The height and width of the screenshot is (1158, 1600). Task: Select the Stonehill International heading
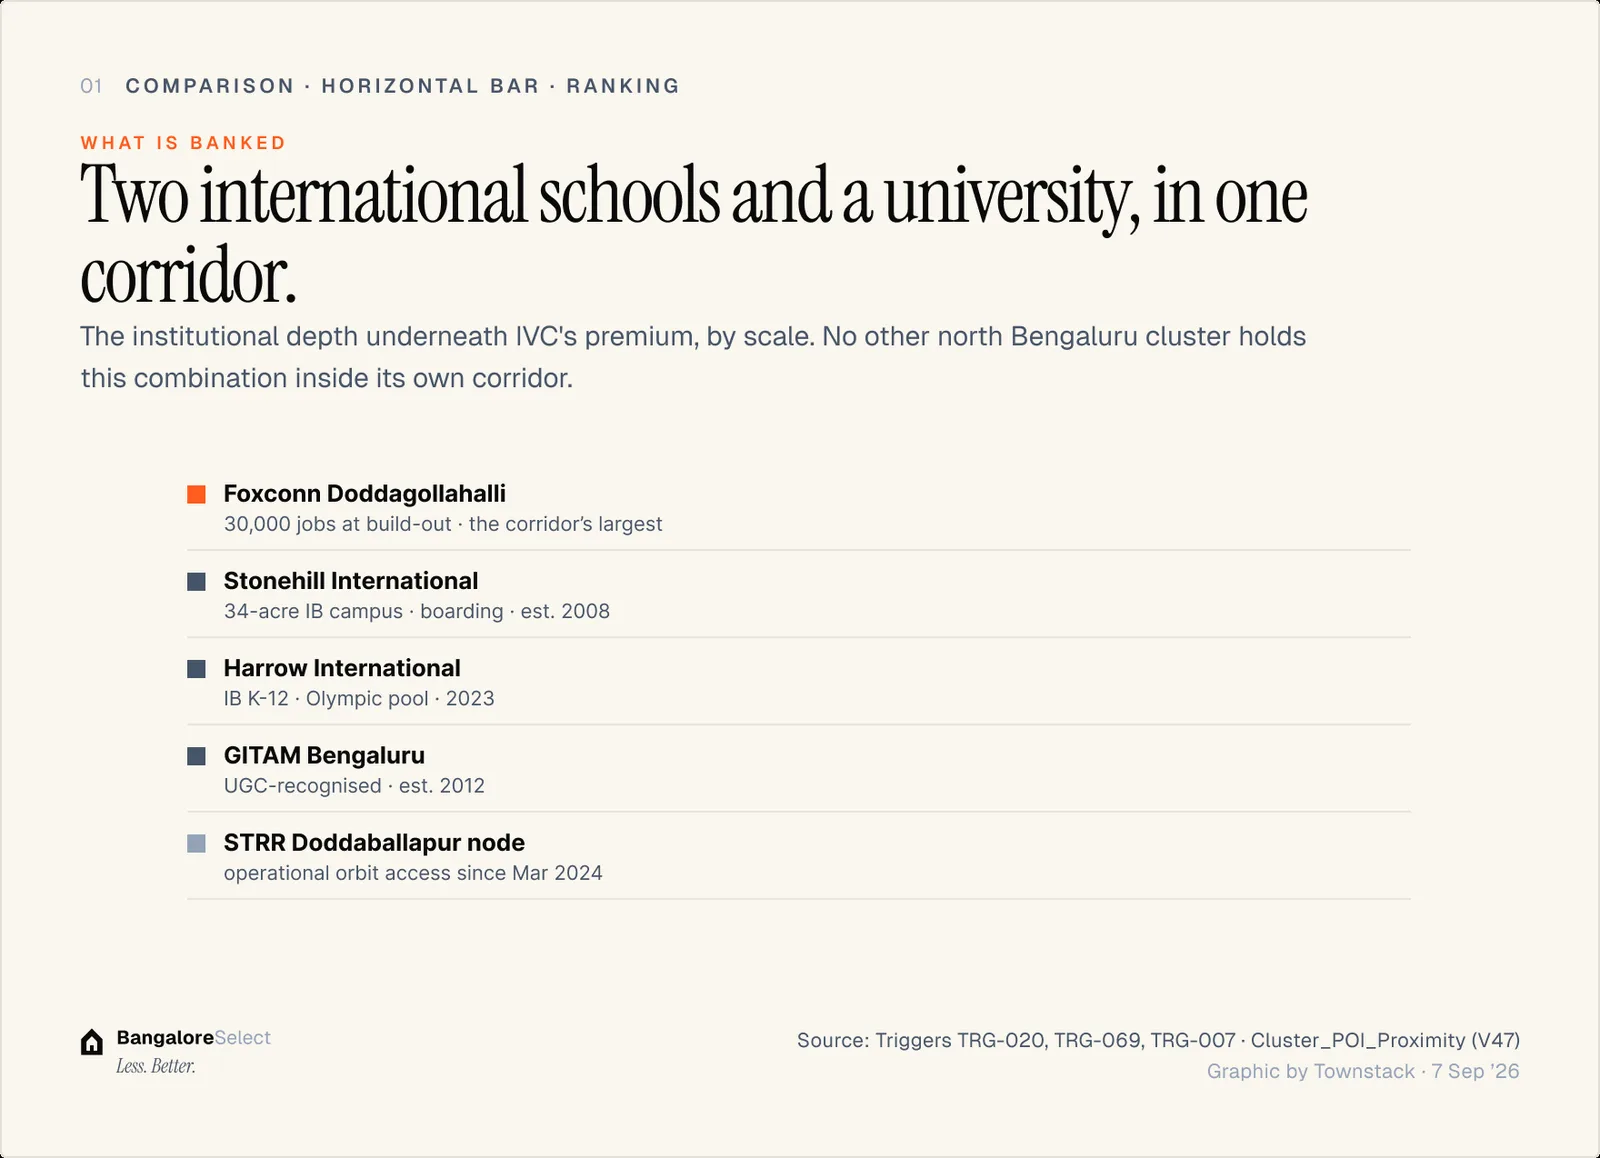[351, 581]
